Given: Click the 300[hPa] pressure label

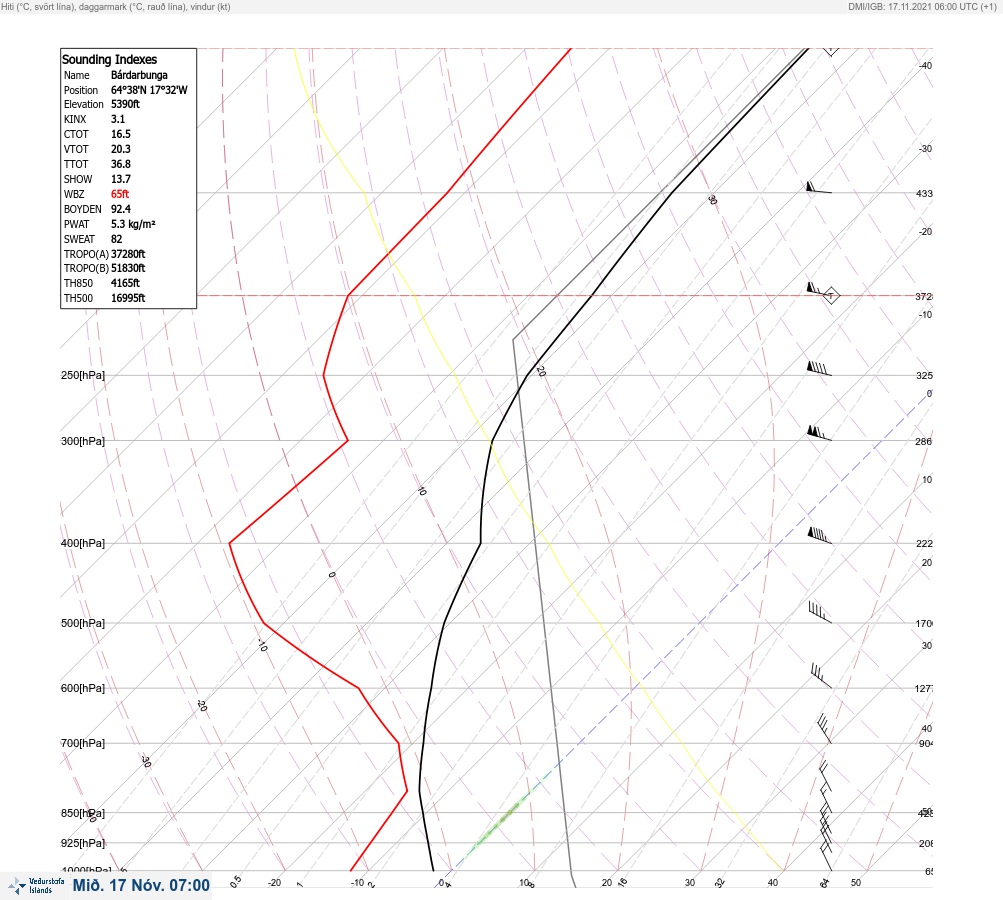Looking at the screenshot, I should tap(83, 441).
